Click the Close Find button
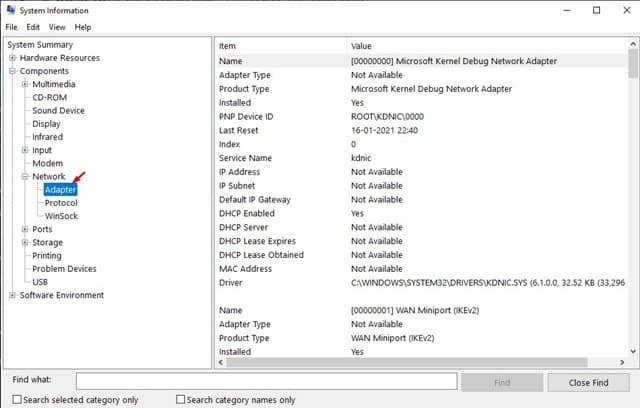 click(588, 383)
